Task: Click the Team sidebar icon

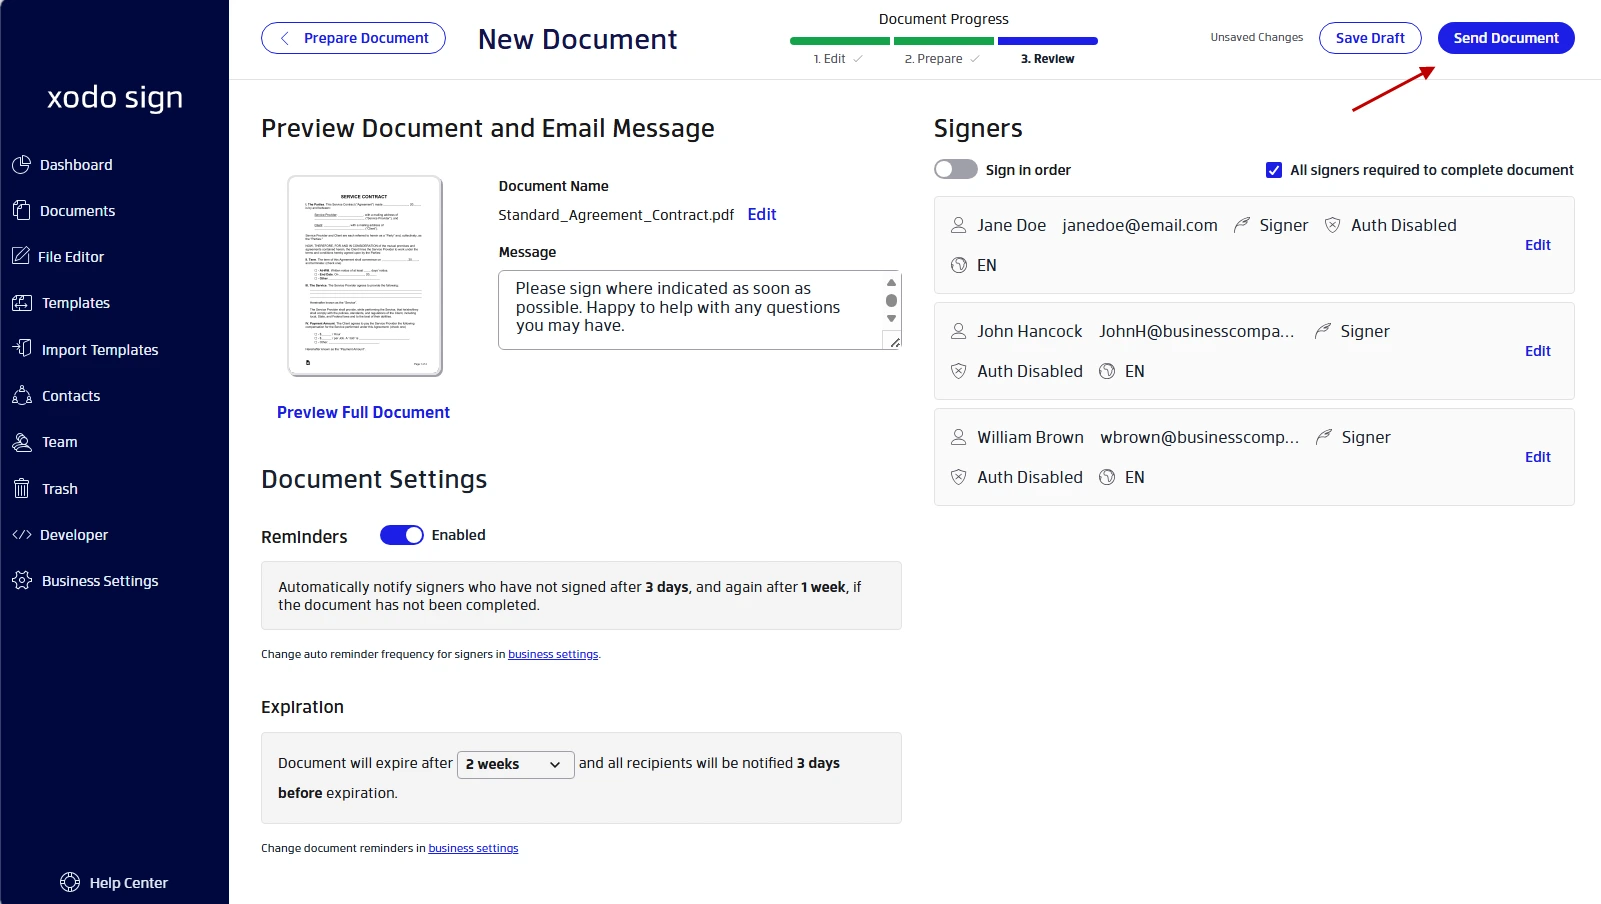Action: pos(22,441)
